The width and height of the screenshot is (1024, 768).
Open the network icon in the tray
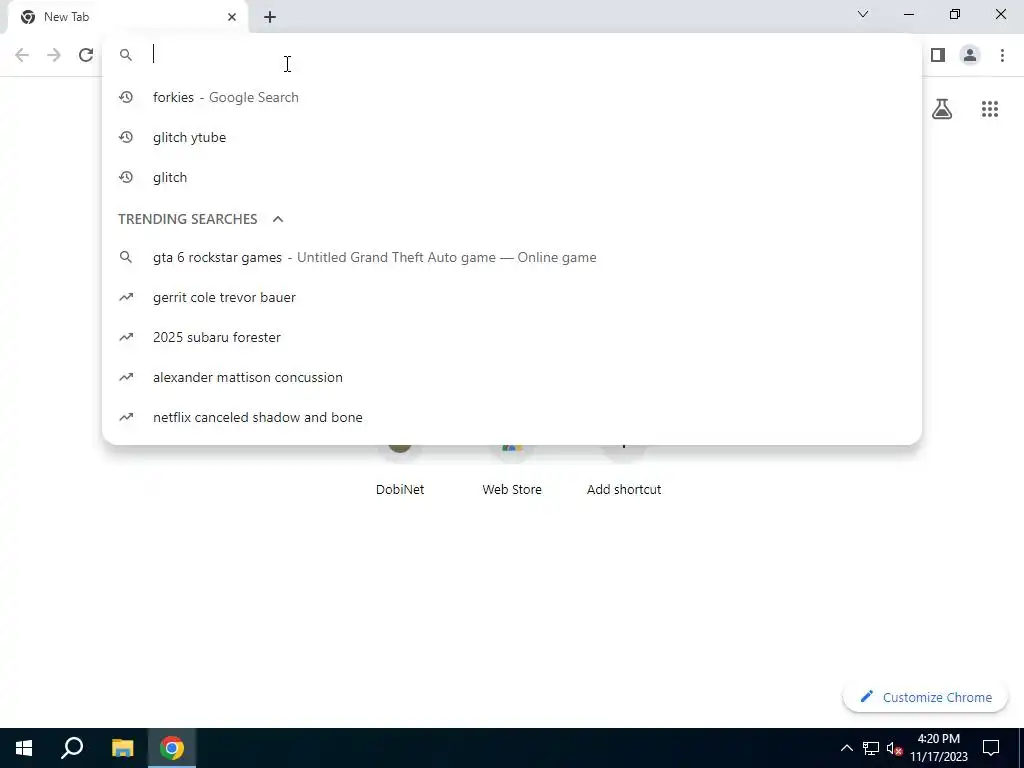[871, 748]
